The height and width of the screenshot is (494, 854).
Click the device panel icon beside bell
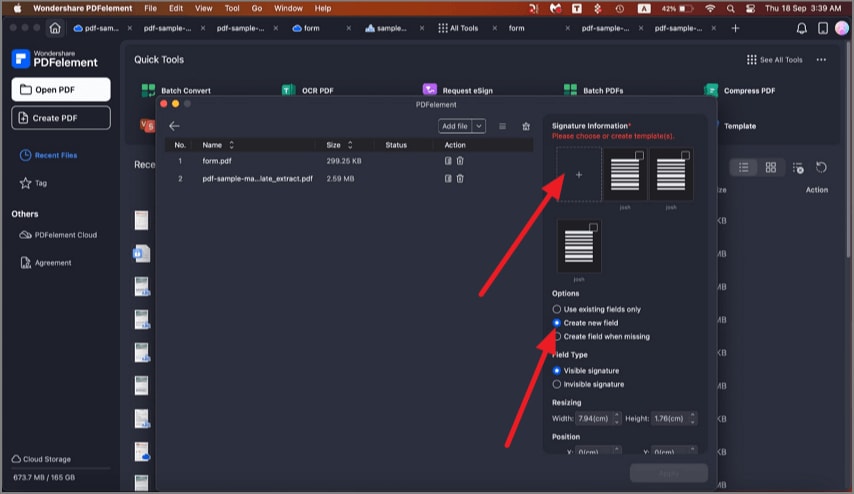[x=822, y=28]
